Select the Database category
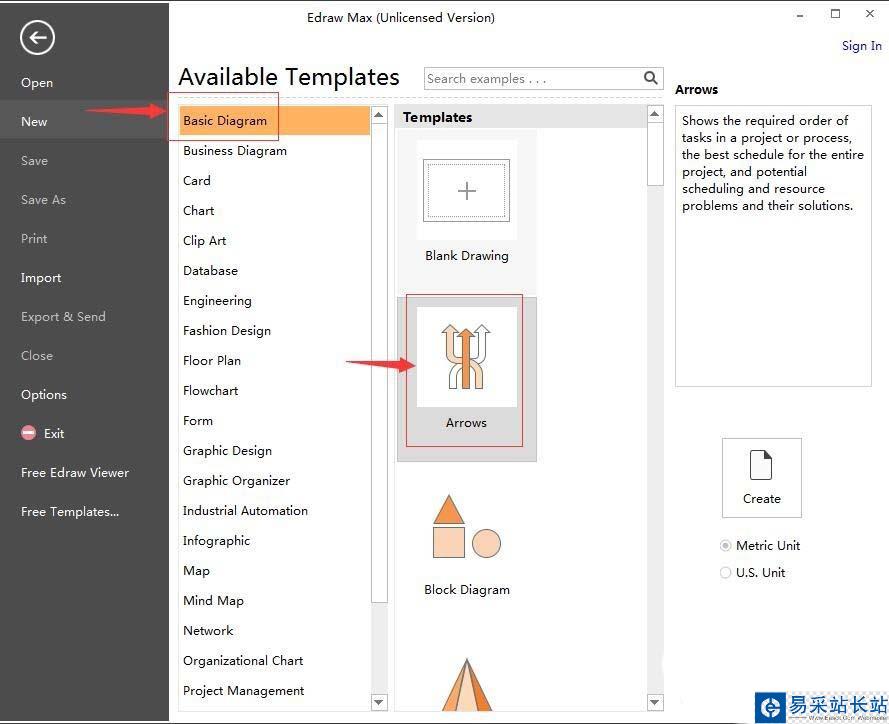This screenshot has height=724, width=889. 210,271
